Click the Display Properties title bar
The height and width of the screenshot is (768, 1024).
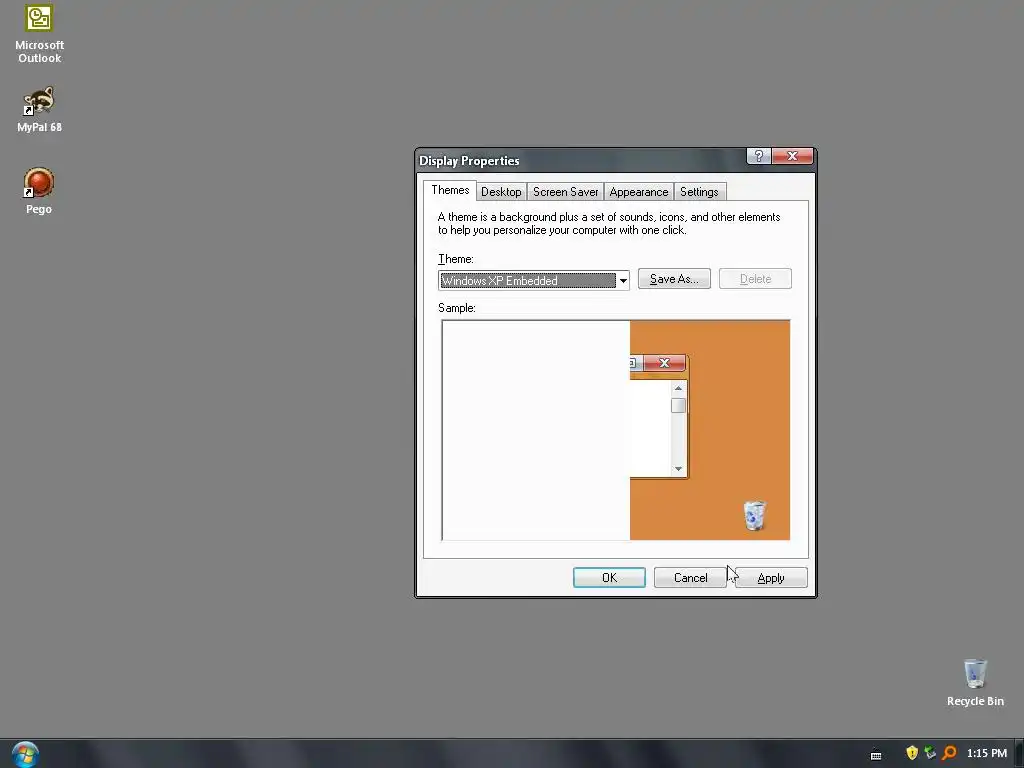pyautogui.click(x=581, y=161)
